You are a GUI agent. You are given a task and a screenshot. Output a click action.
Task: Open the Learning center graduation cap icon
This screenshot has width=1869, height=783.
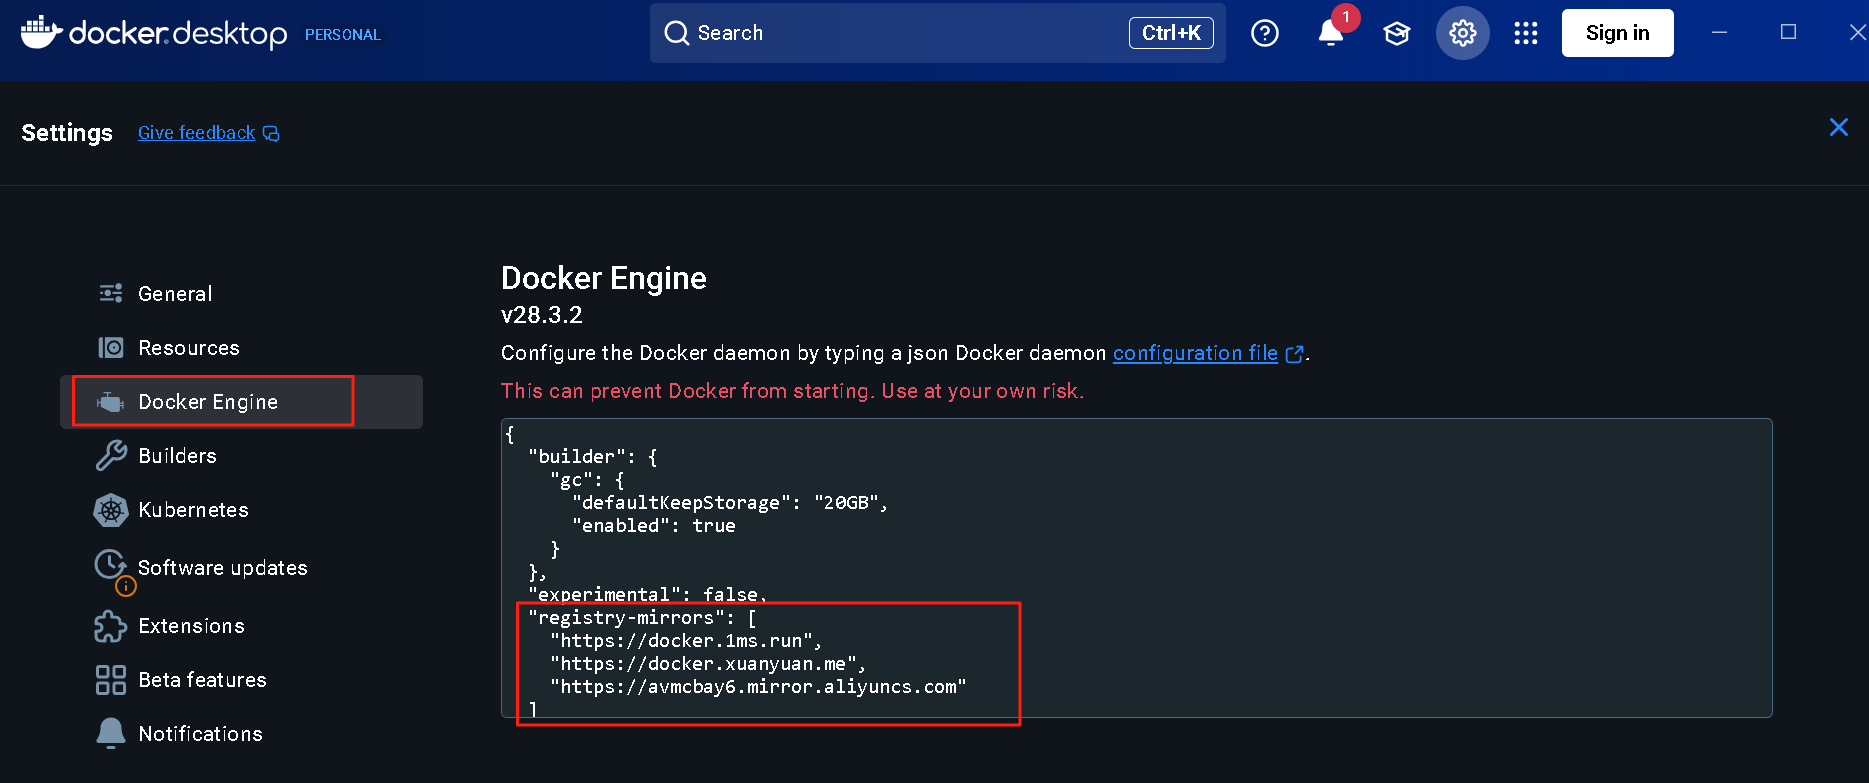tap(1396, 33)
